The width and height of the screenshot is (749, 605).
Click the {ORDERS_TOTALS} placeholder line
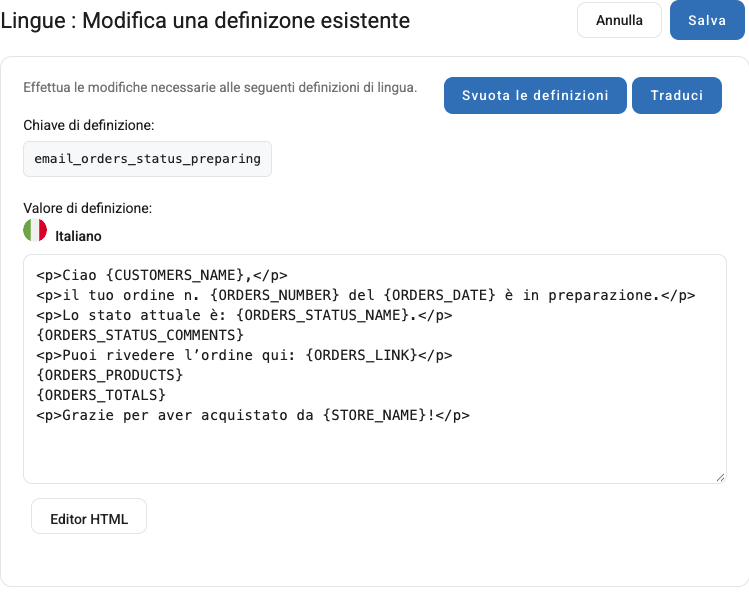(101, 395)
